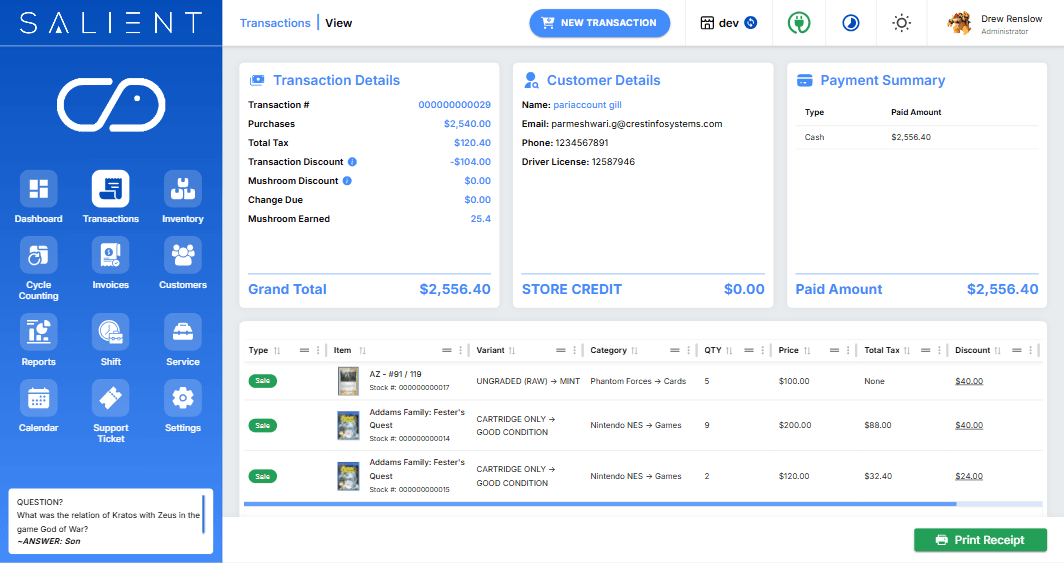
Task: Click the Item column filter lines icon
Action: [x=446, y=351]
